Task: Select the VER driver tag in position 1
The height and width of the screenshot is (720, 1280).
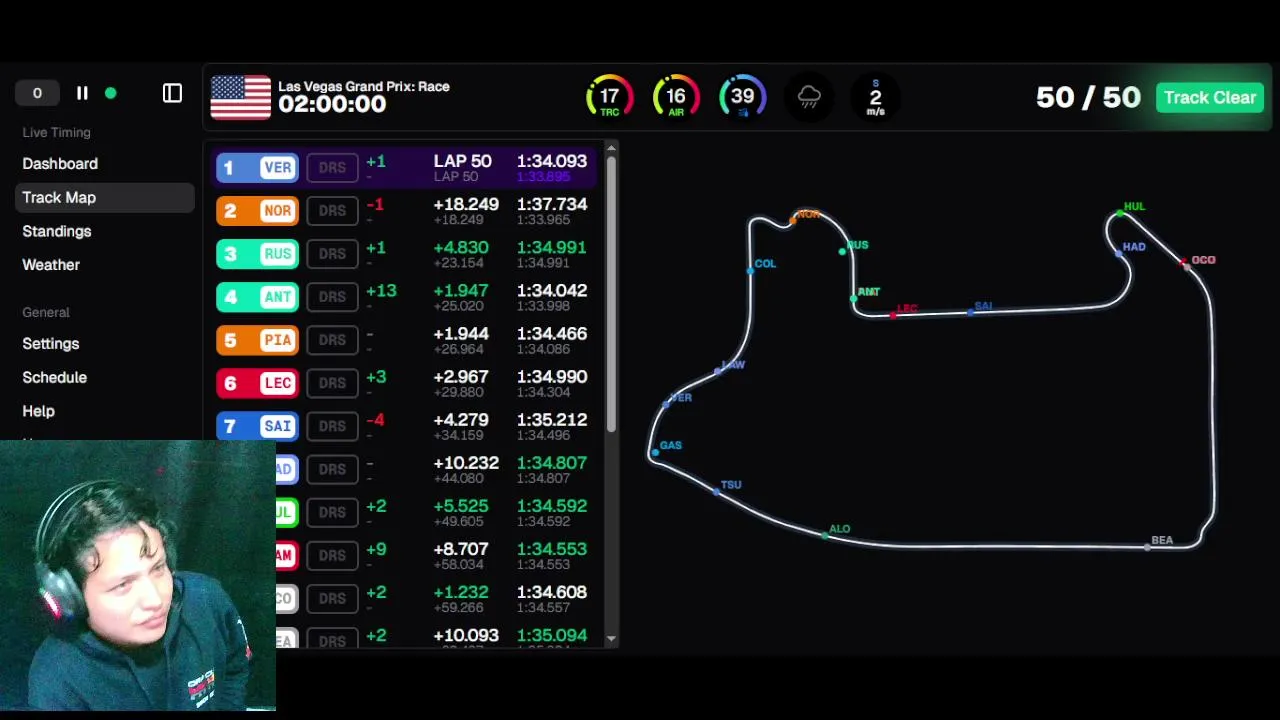Action: 257,168
